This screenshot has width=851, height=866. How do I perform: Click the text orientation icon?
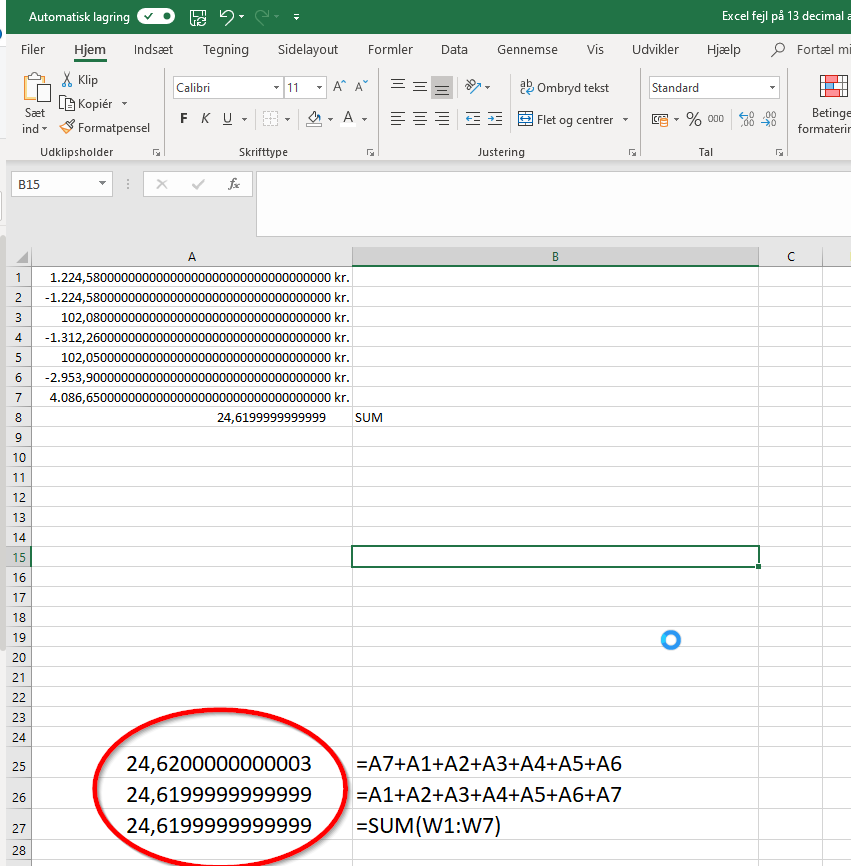pos(473,87)
